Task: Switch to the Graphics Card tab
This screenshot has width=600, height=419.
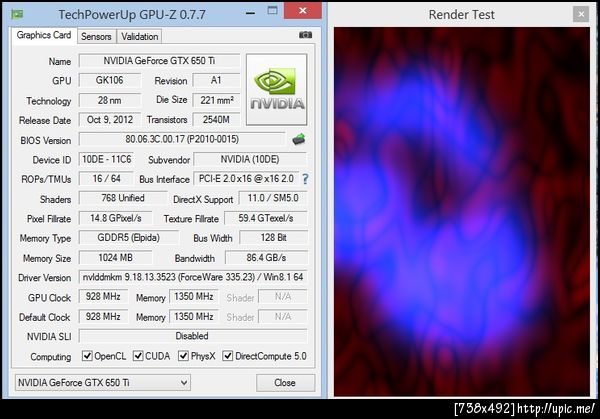Action: tap(44, 35)
